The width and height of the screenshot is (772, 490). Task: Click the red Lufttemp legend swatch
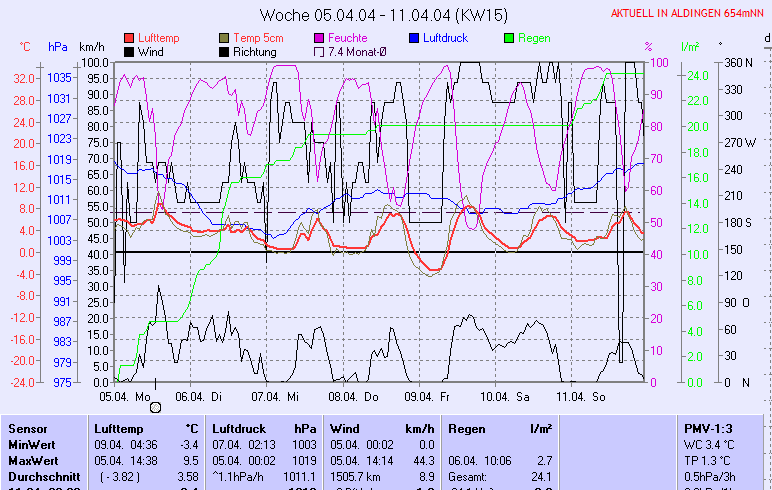click(x=129, y=38)
